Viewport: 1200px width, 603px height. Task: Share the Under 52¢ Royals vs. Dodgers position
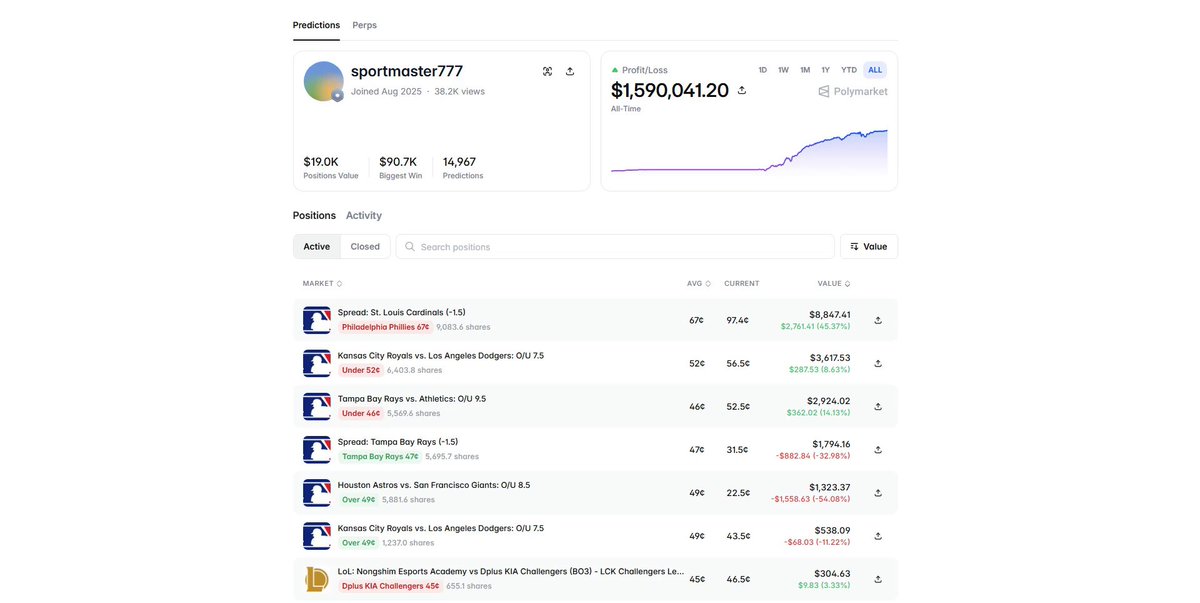click(878, 363)
